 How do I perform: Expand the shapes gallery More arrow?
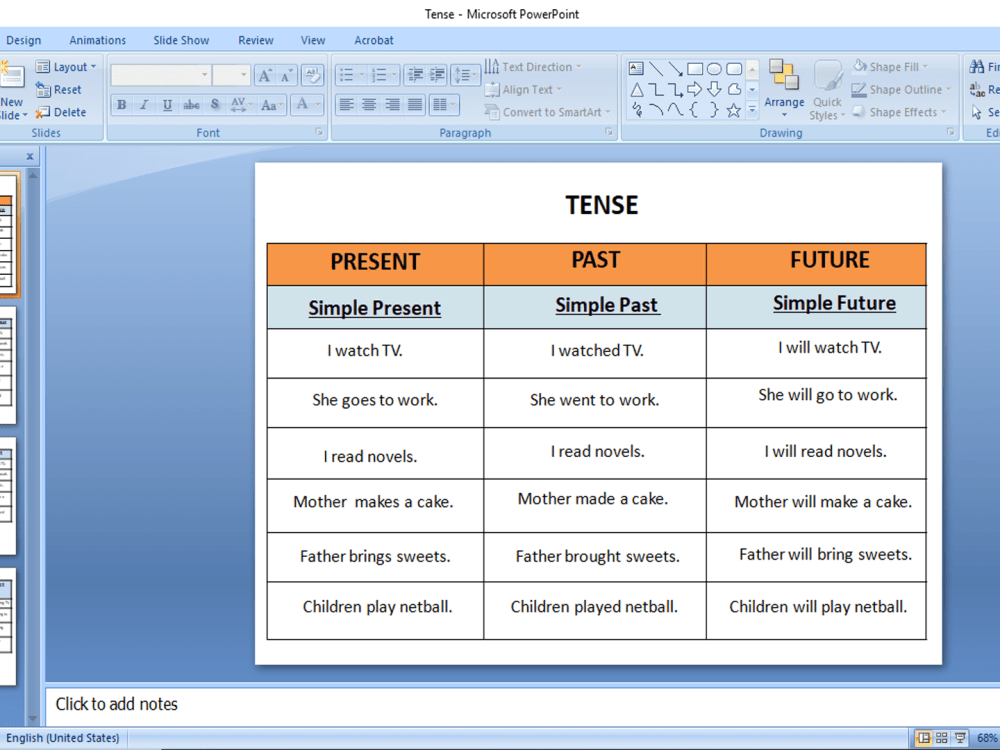click(753, 110)
